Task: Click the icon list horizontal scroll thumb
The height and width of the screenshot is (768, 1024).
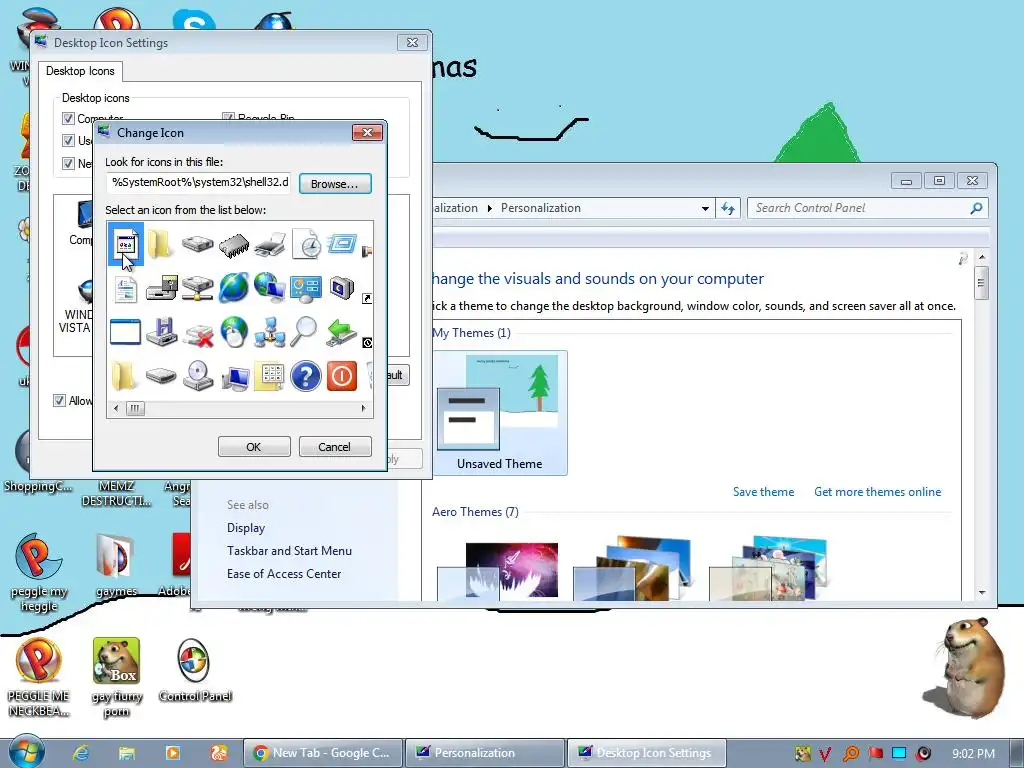Action: tap(135, 408)
